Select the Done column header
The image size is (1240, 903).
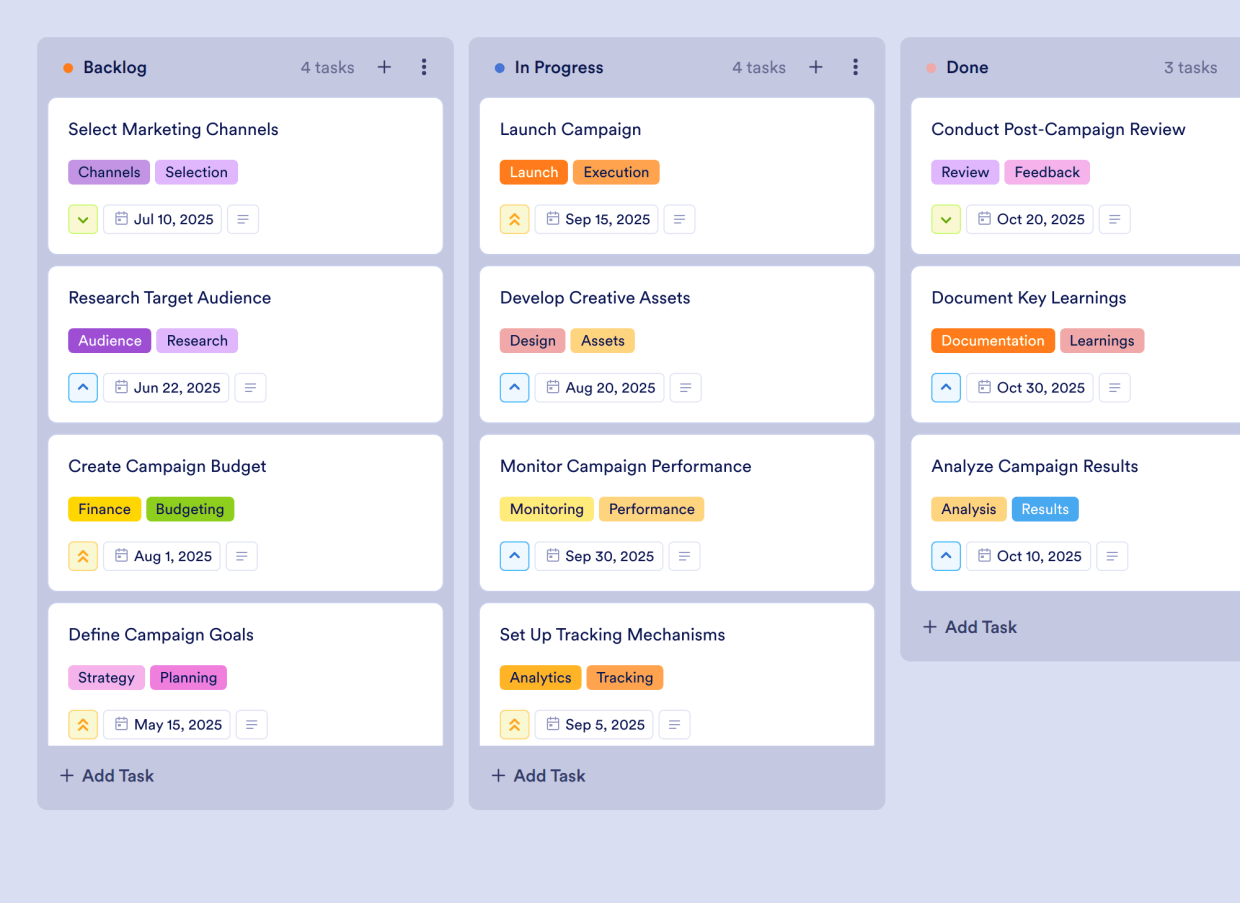[x=967, y=67]
